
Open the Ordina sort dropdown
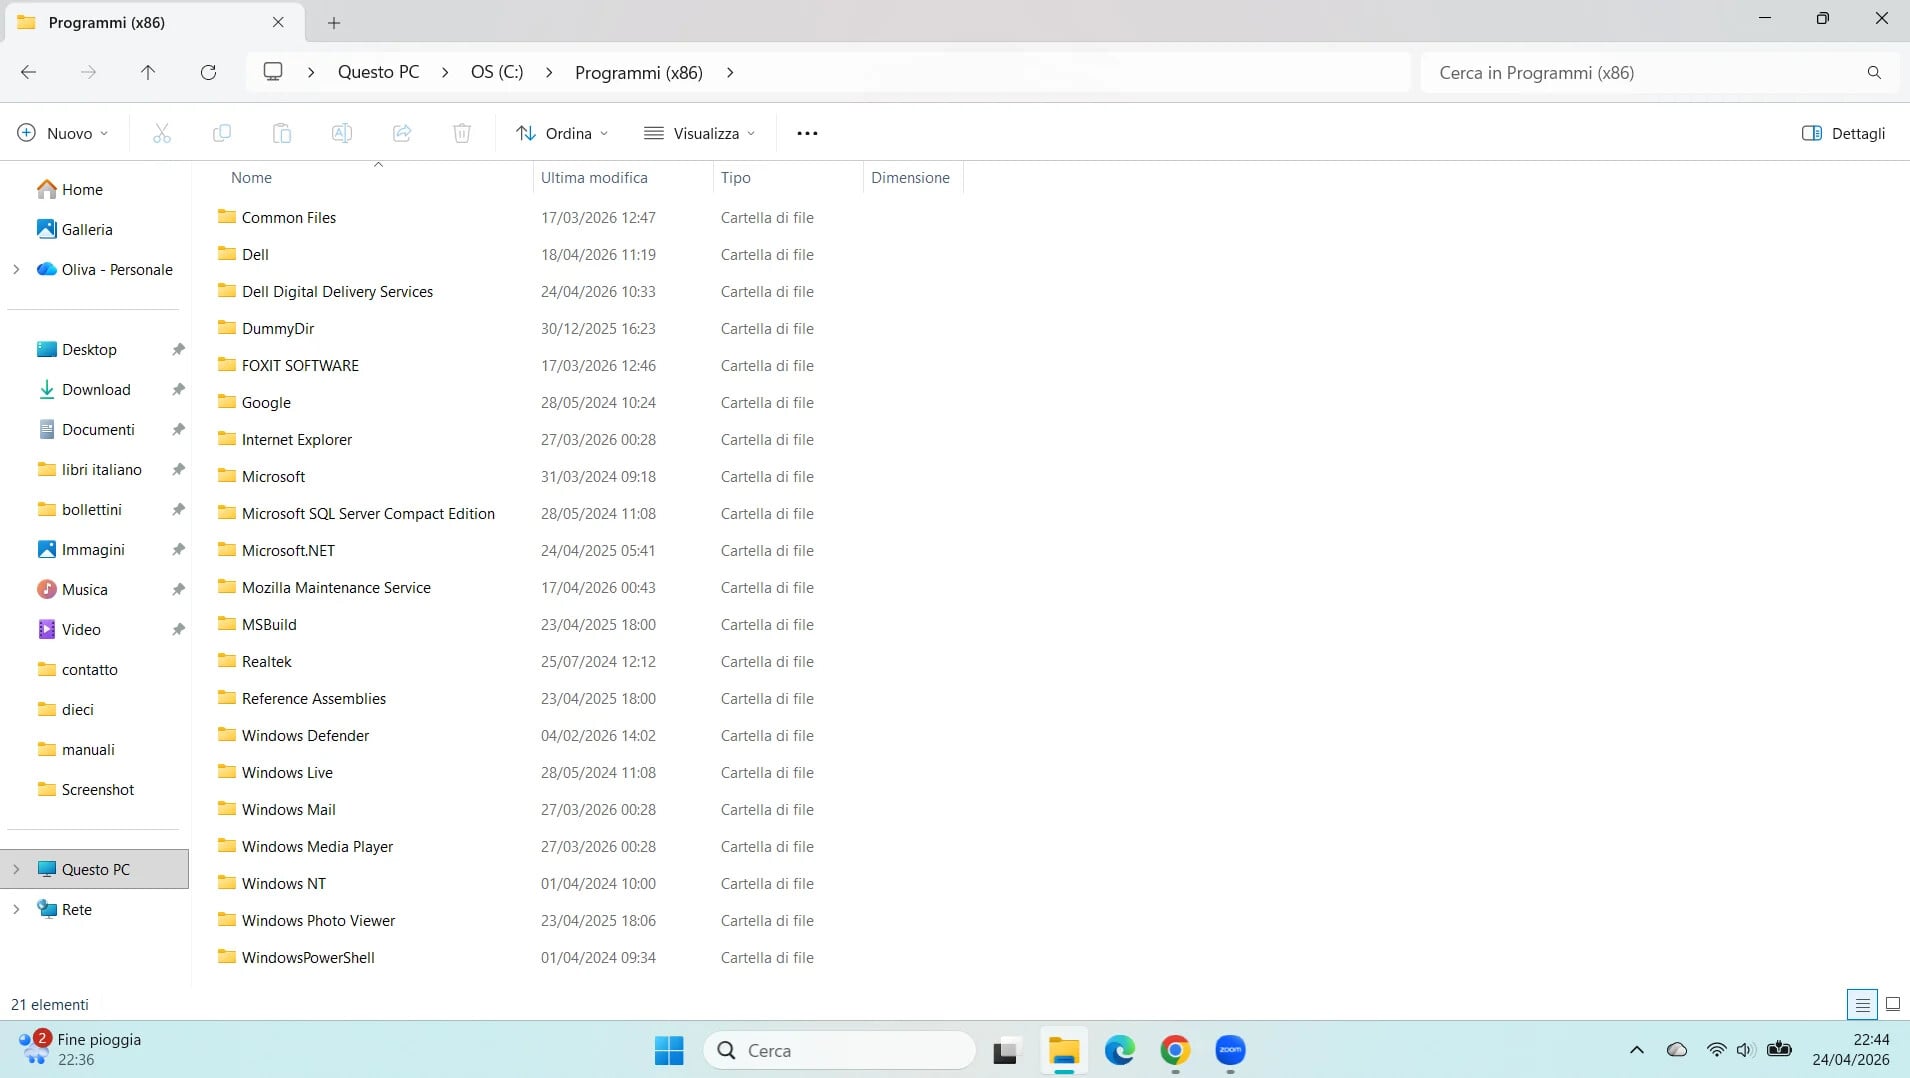562,133
